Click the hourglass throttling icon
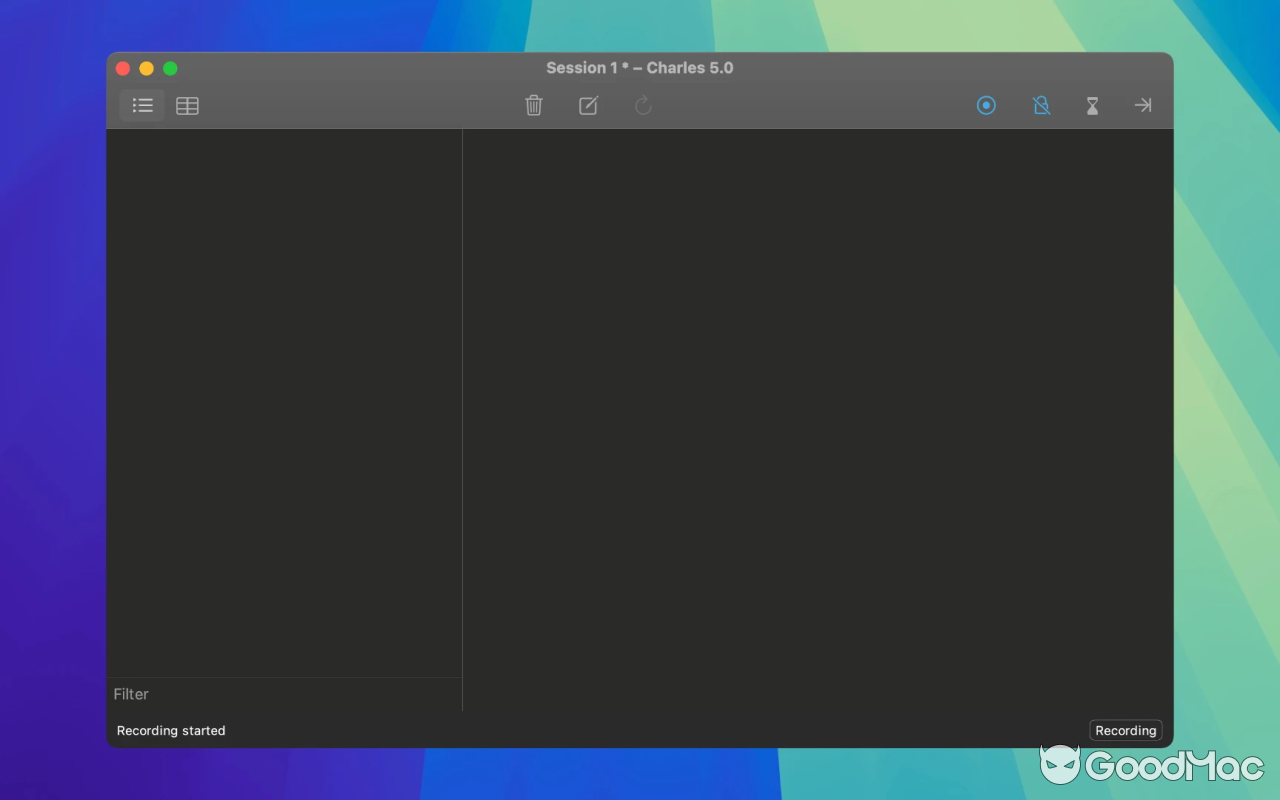This screenshot has width=1280, height=800. pyautogui.click(x=1092, y=105)
